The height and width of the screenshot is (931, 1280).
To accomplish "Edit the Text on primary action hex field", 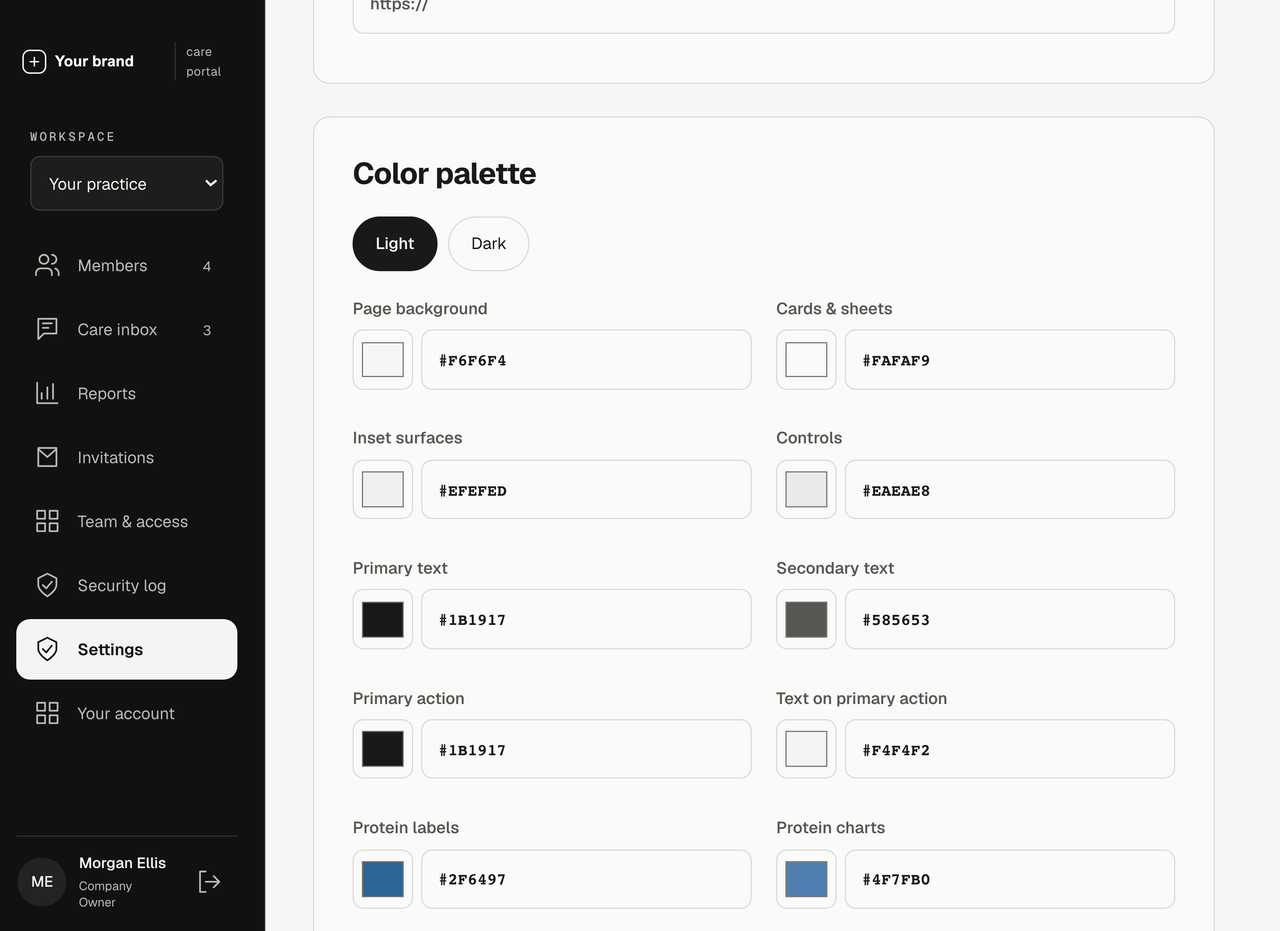I will pos(1010,749).
